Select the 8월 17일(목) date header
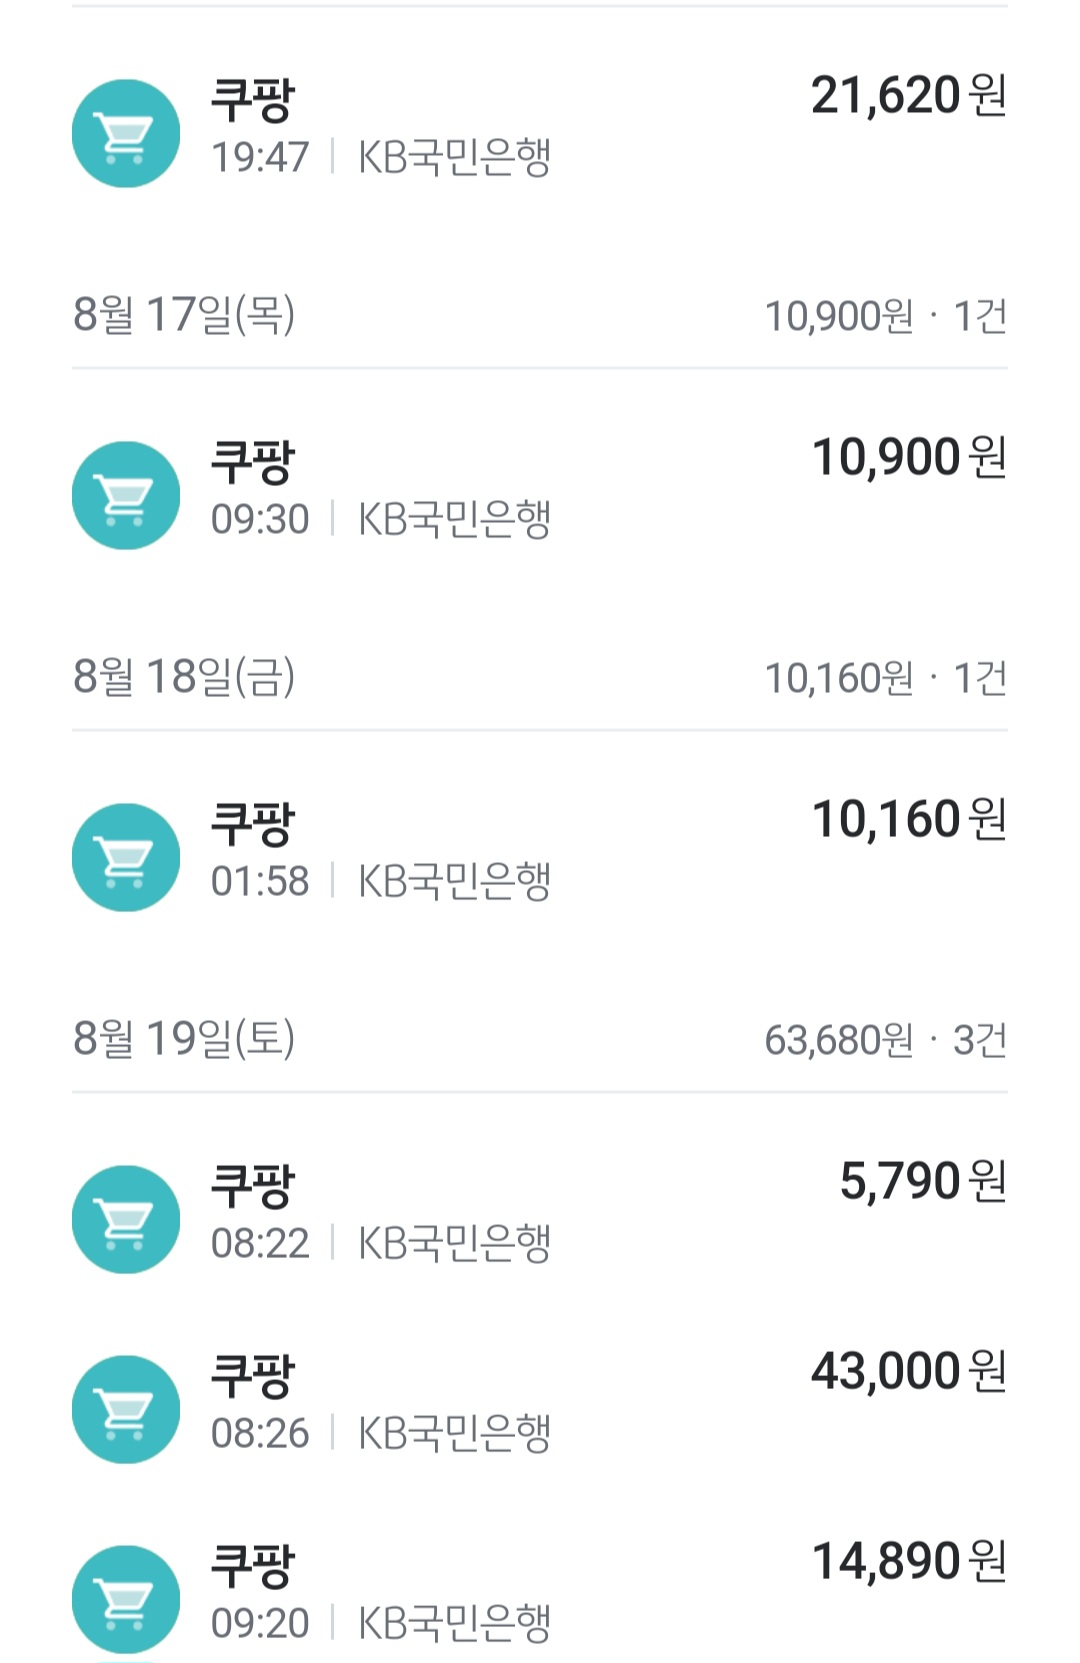This screenshot has width=1080, height=1663. (184, 315)
